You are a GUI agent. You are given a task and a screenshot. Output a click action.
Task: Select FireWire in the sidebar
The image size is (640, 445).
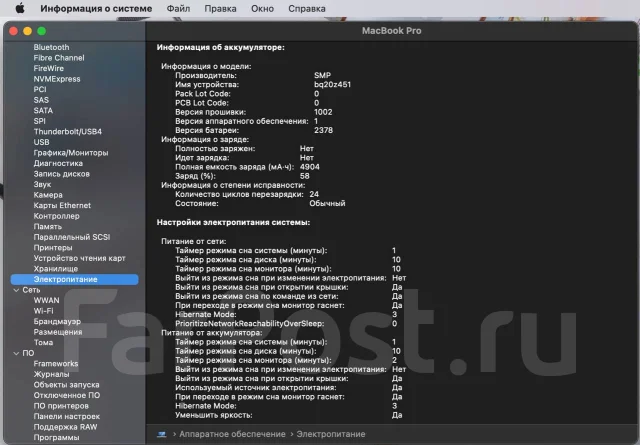(49, 69)
